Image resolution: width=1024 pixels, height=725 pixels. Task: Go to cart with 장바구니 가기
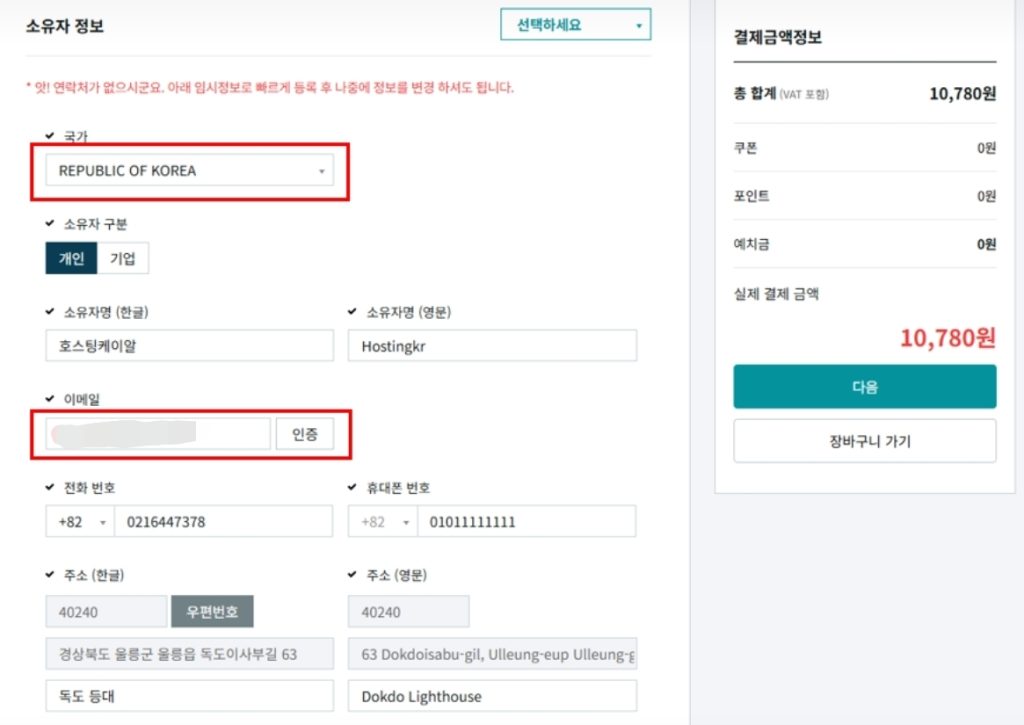click(x=864, y=441)
